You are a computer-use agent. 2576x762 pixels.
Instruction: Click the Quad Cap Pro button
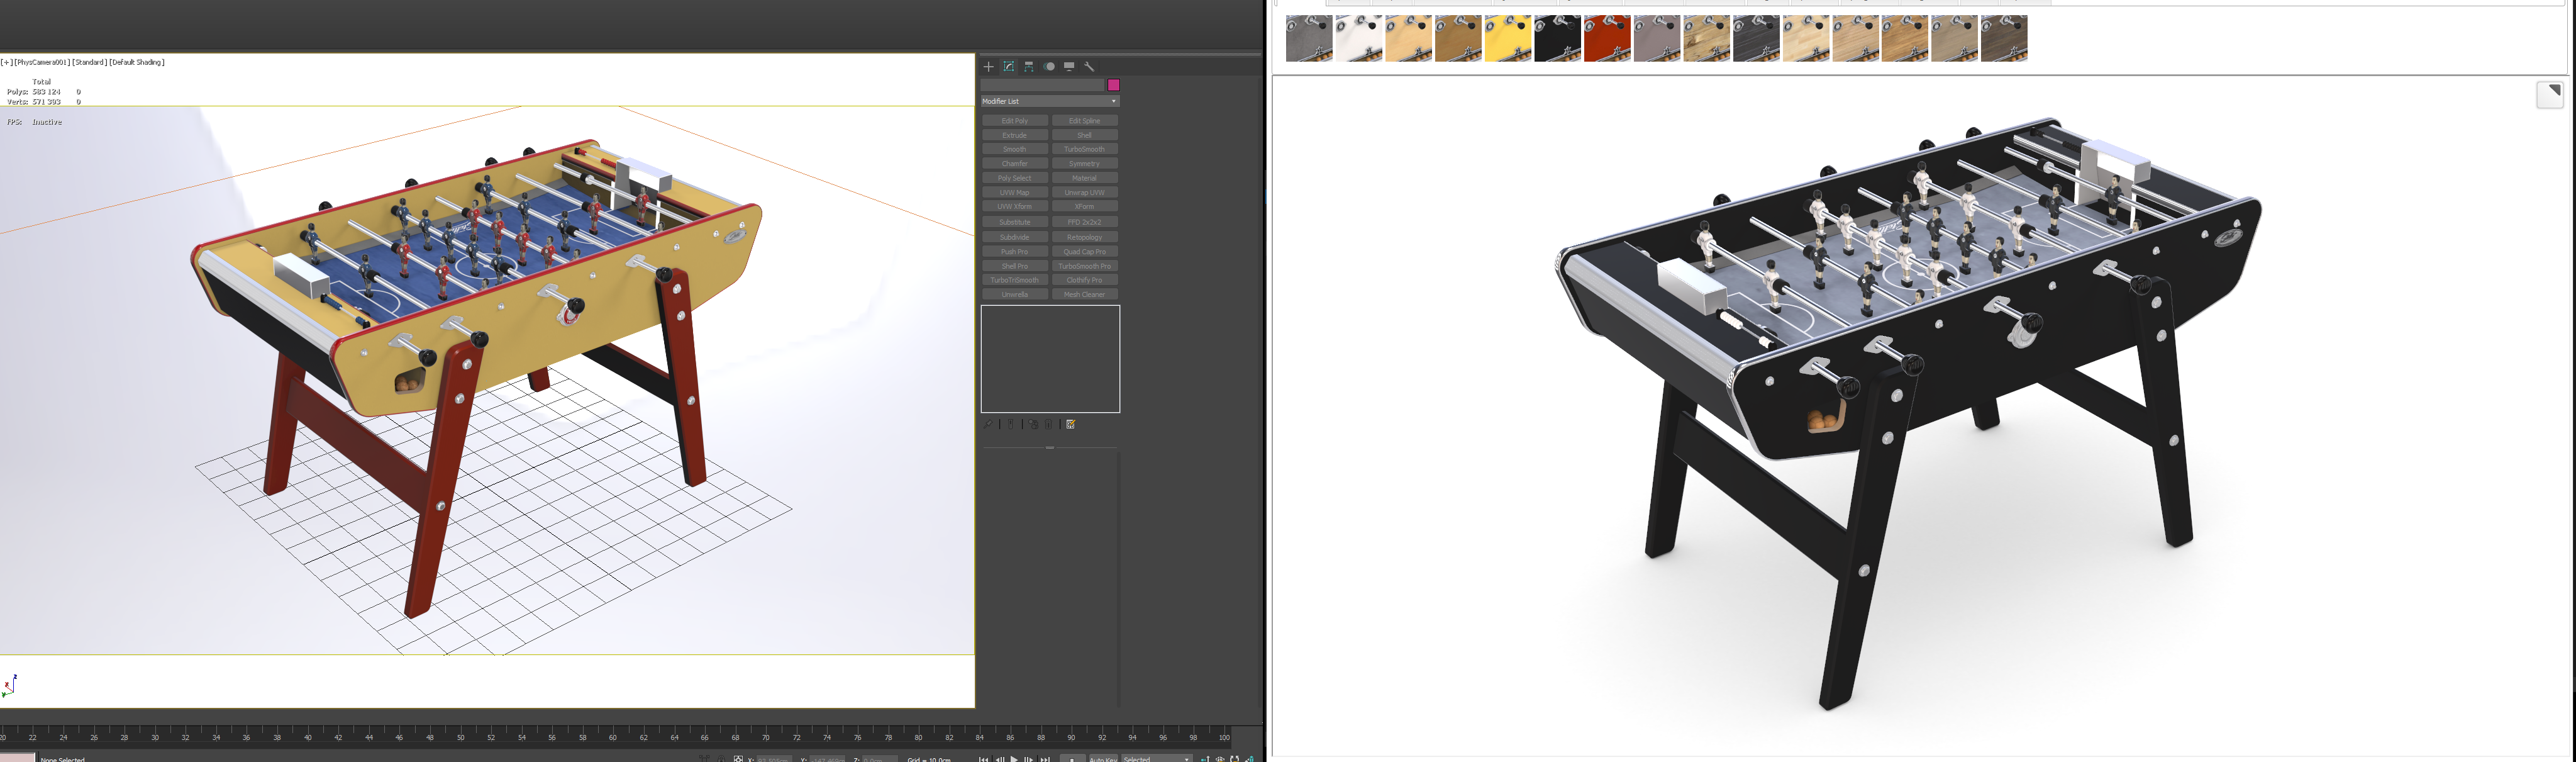(x=1084, y=251)
